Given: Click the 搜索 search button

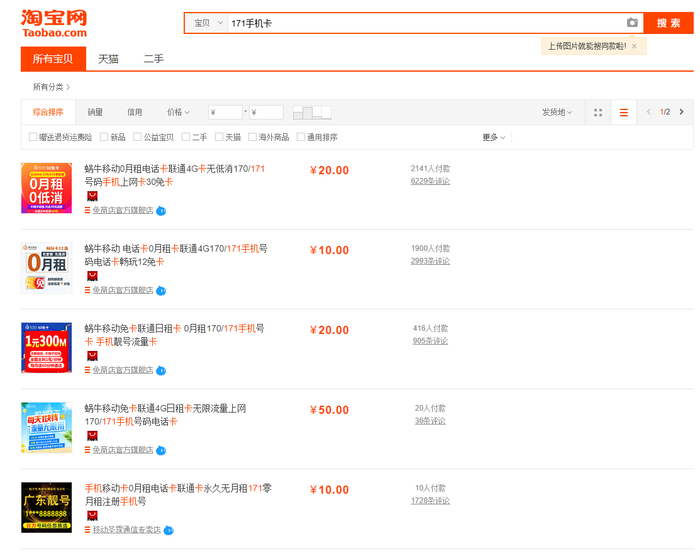Looking at the screenshot, I should (668, 23).
